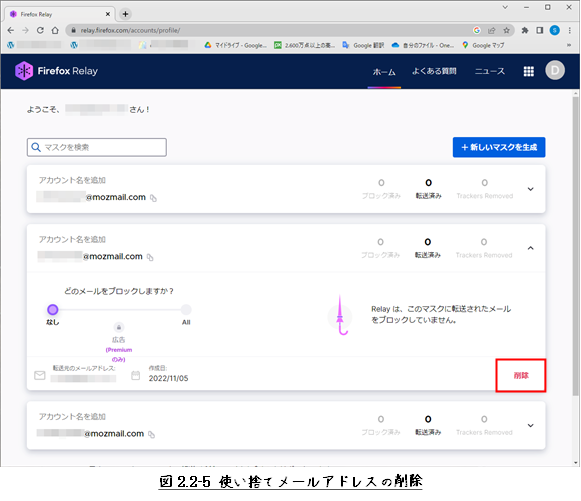Go forward using browser forward arrow
Image resolution: width=581 pixels, height=501 pixels.
25,30
